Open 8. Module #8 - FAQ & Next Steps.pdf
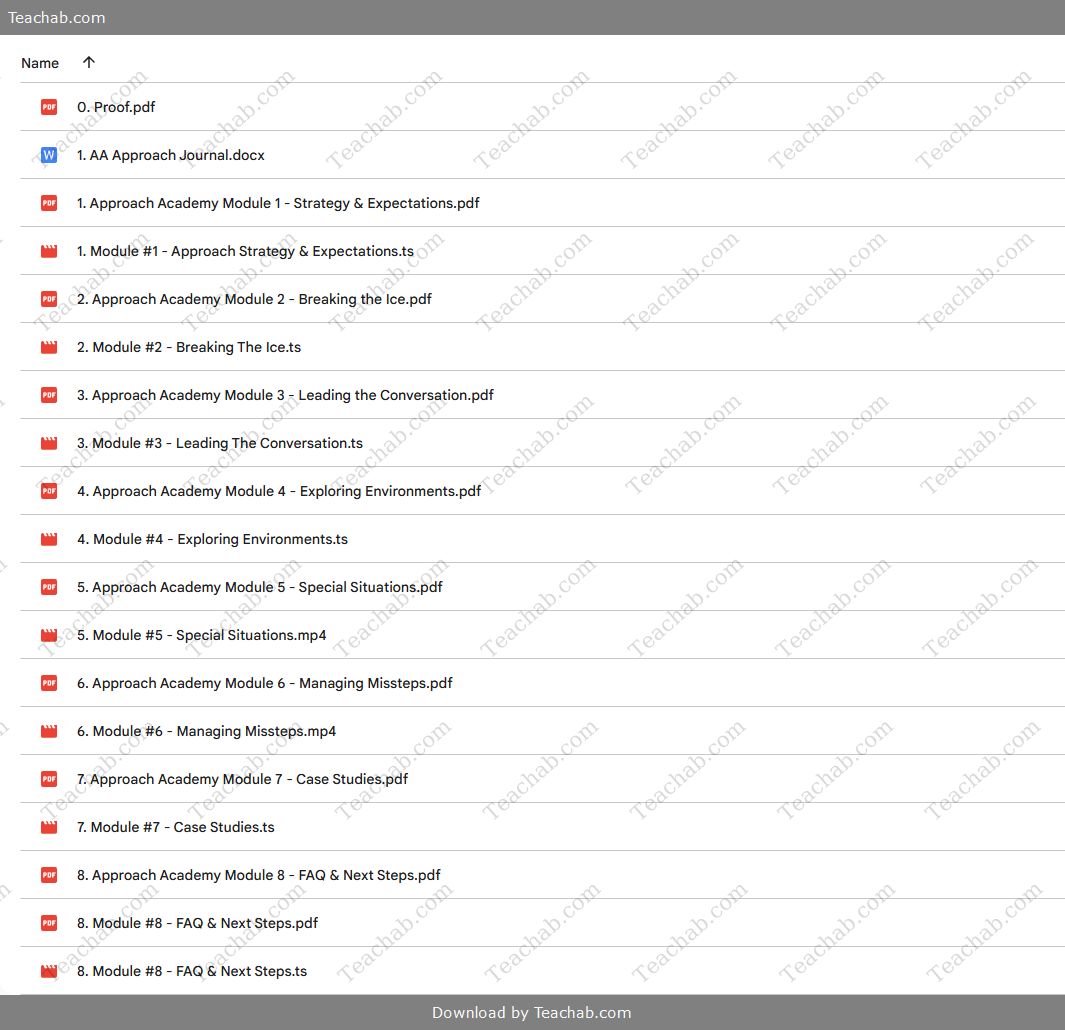Image resolution: width=1065 pixels, height=1030 pixels. tap(197, 923)
